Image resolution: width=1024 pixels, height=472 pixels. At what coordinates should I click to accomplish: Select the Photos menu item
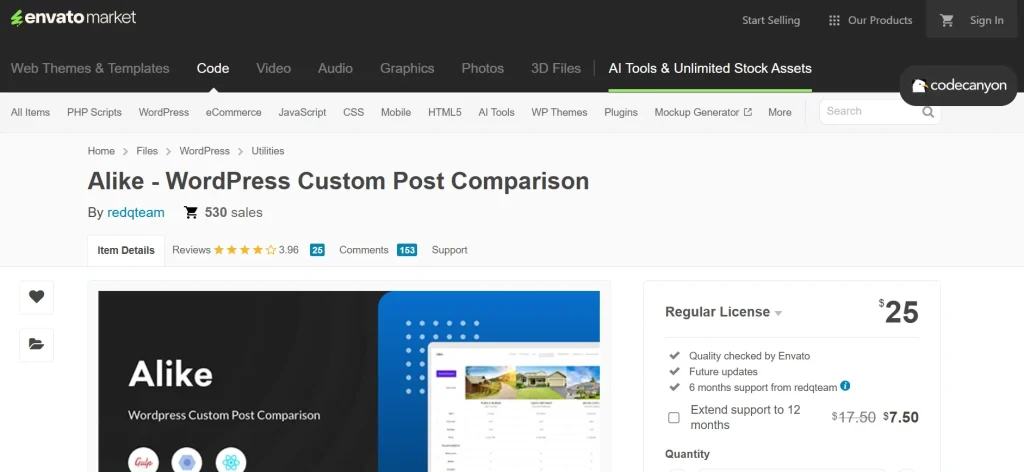[483, 69]
